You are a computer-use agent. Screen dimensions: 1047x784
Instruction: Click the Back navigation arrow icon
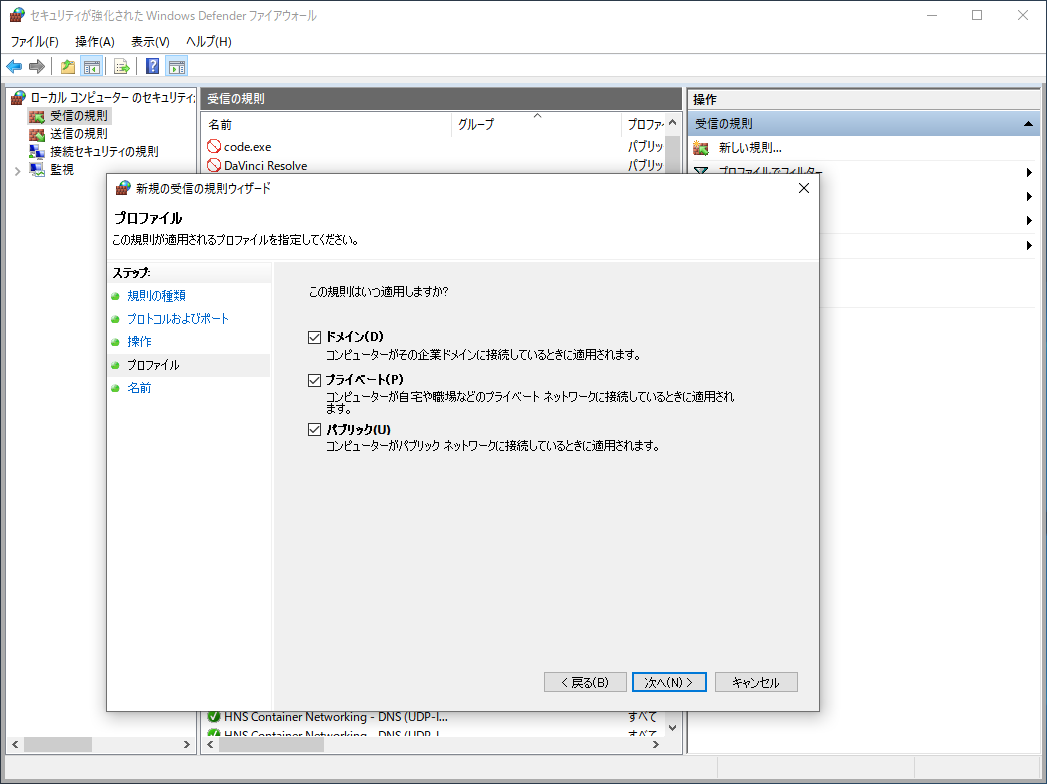[14, 67]
